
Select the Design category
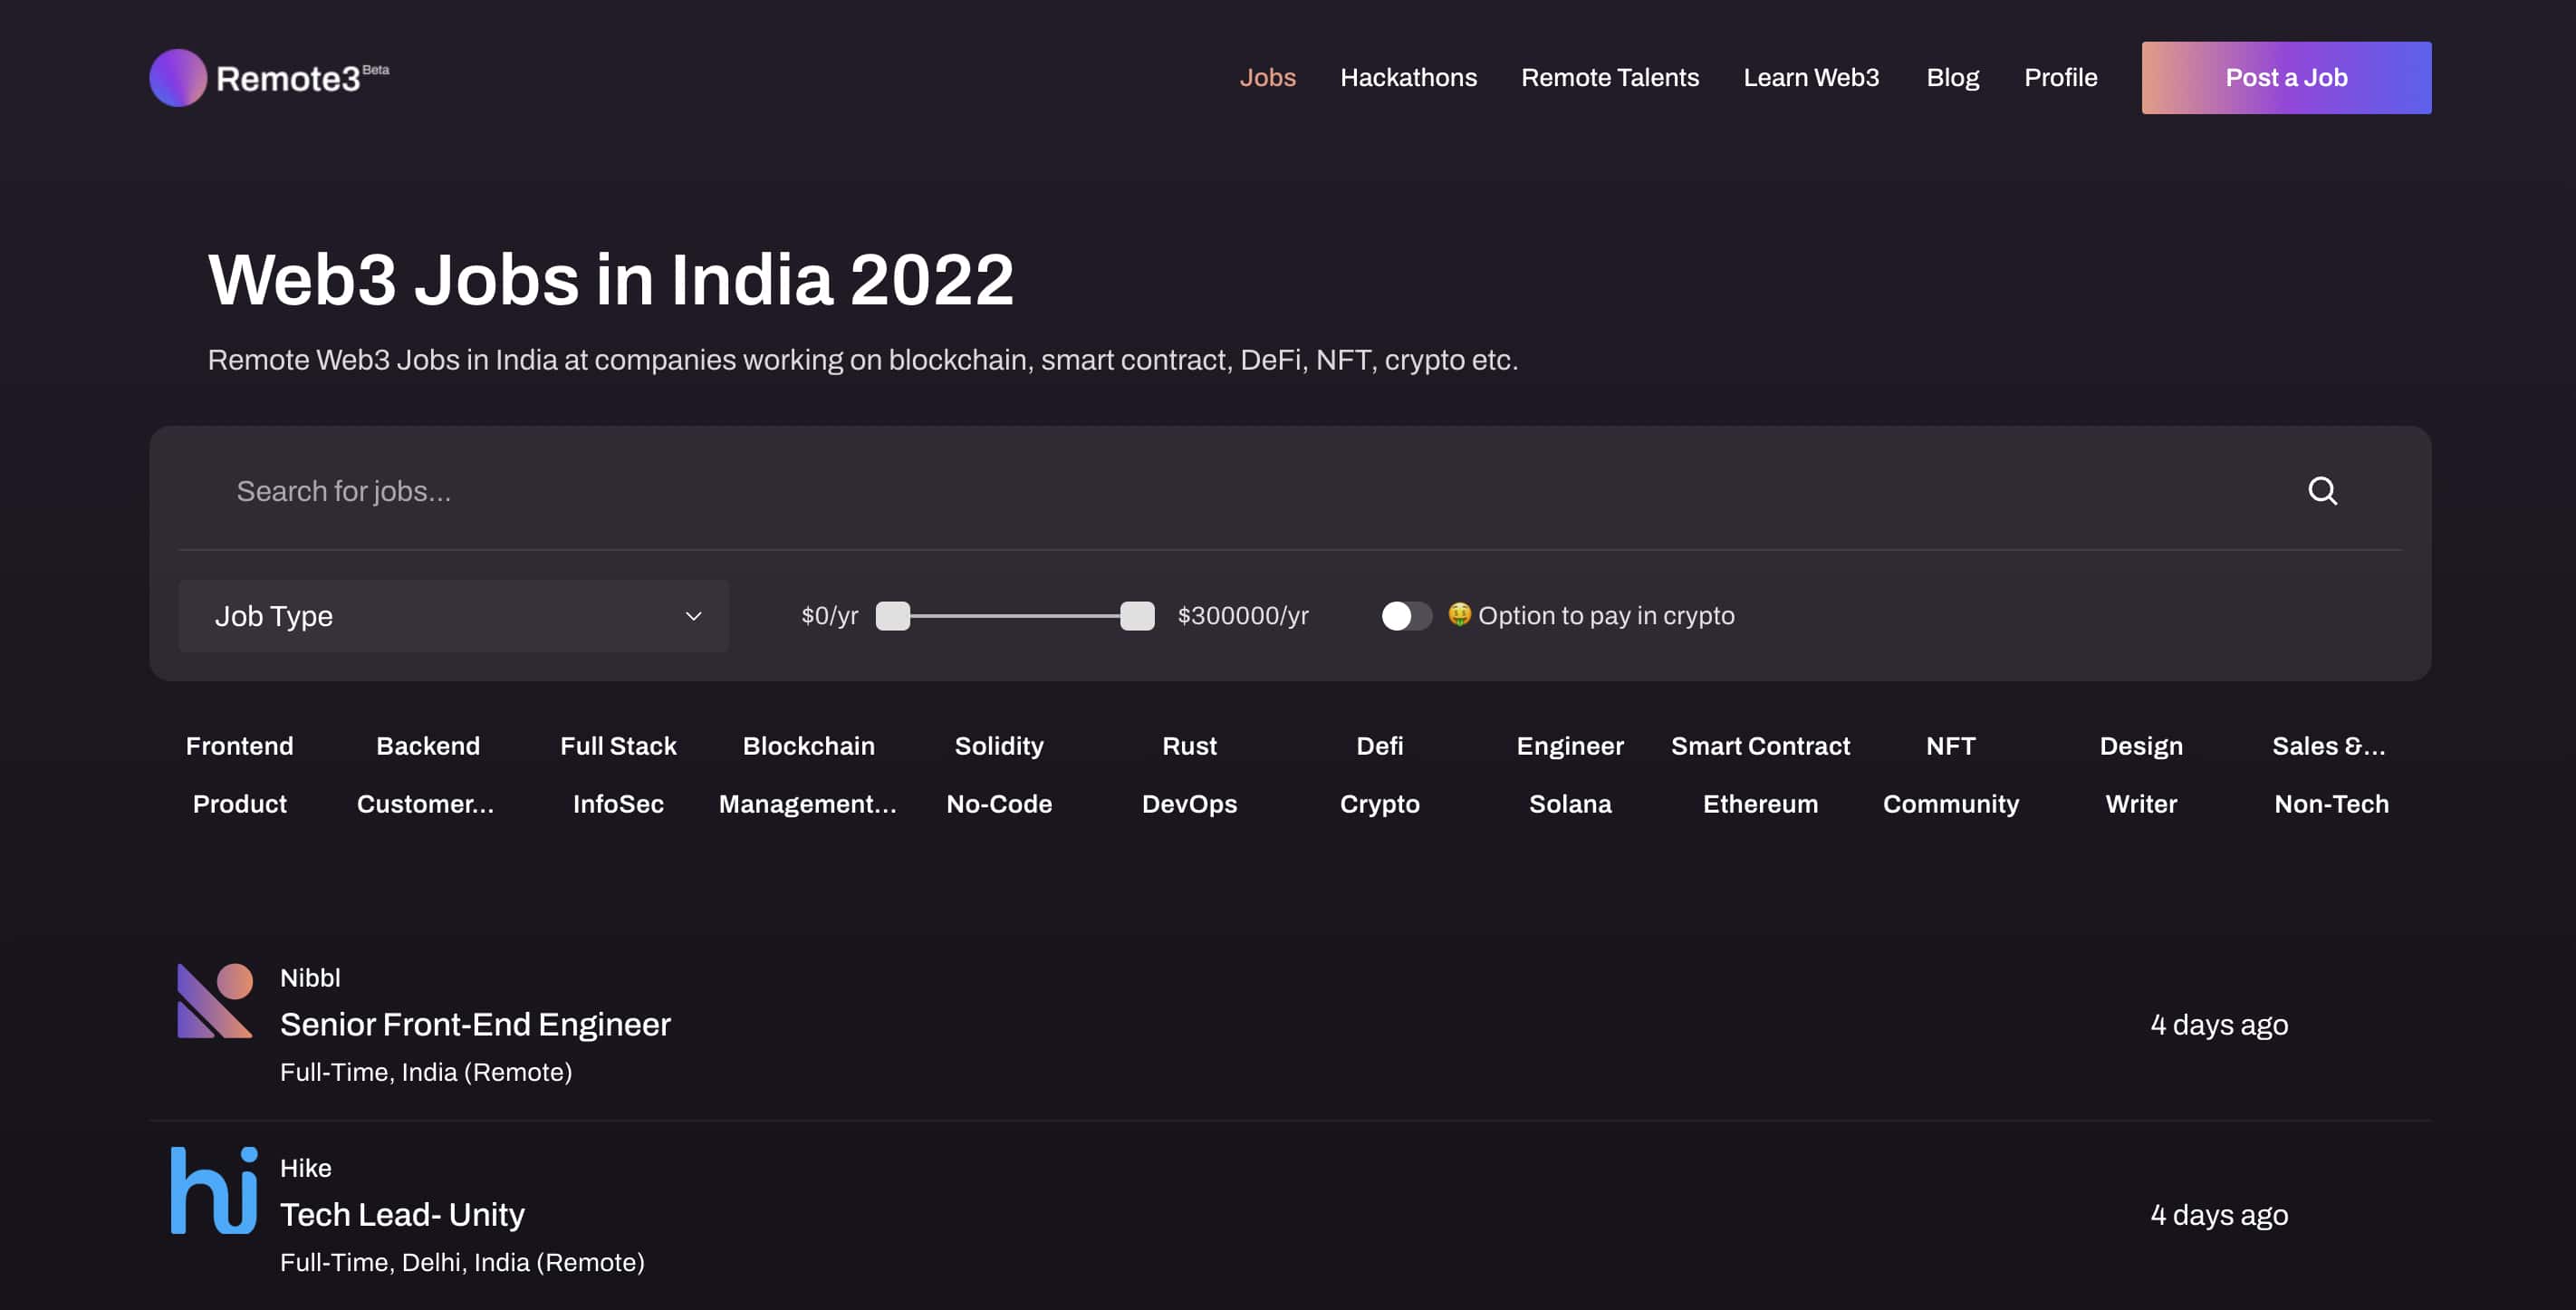click(x=2140, y=746)
